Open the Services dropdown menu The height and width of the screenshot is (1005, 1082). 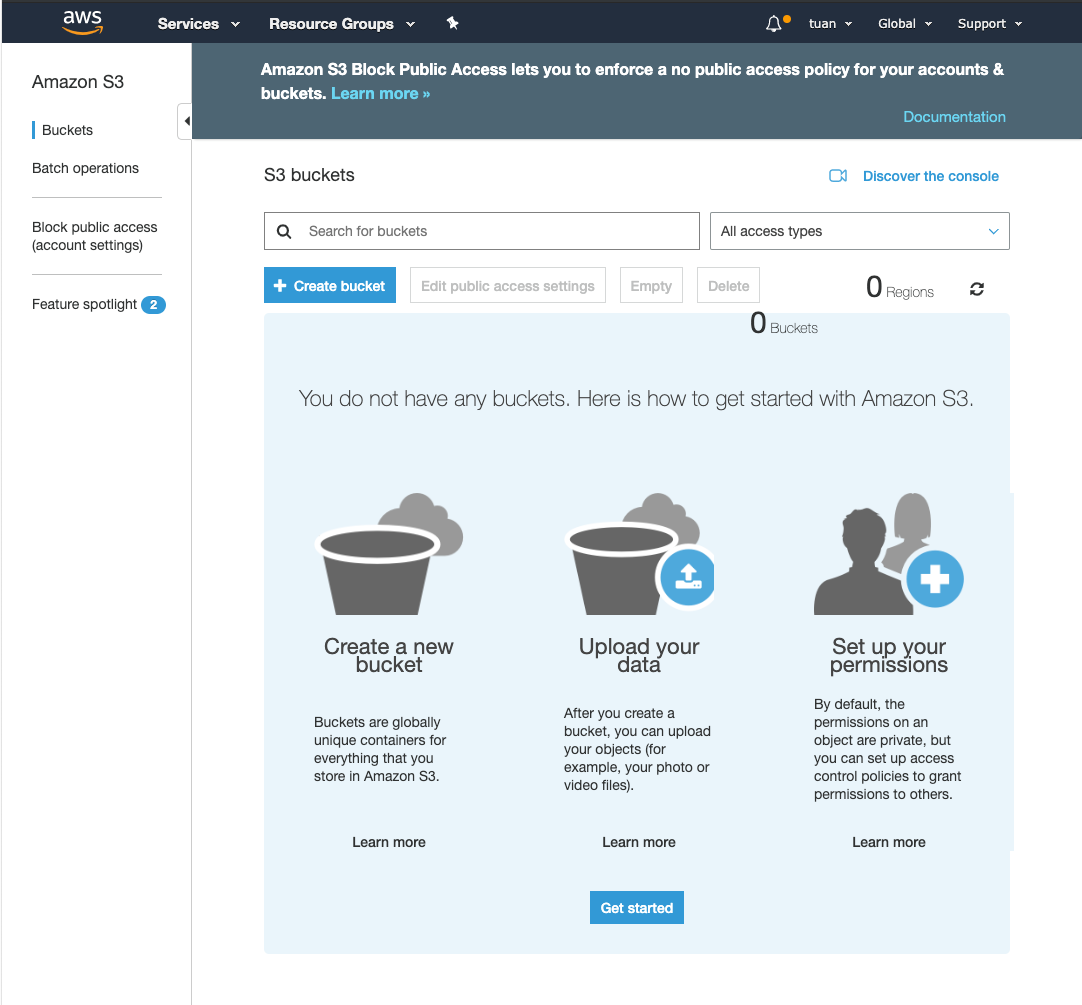tap(199, 23)
